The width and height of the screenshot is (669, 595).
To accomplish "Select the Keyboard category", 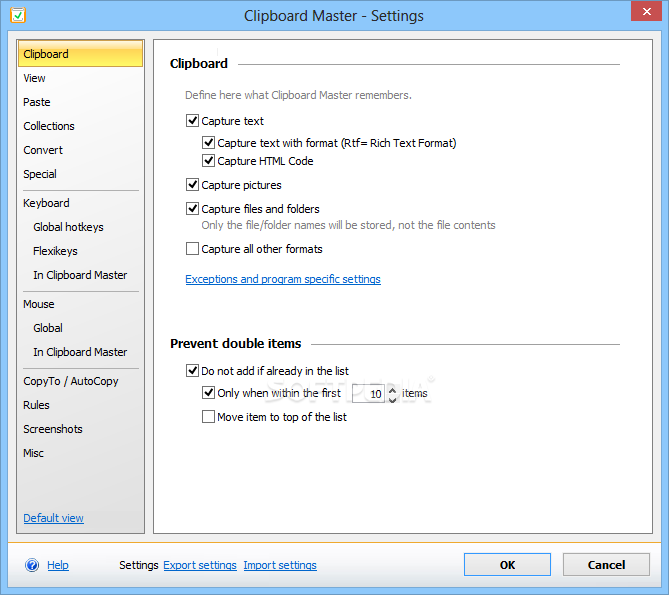I will (x=46, y=203).
